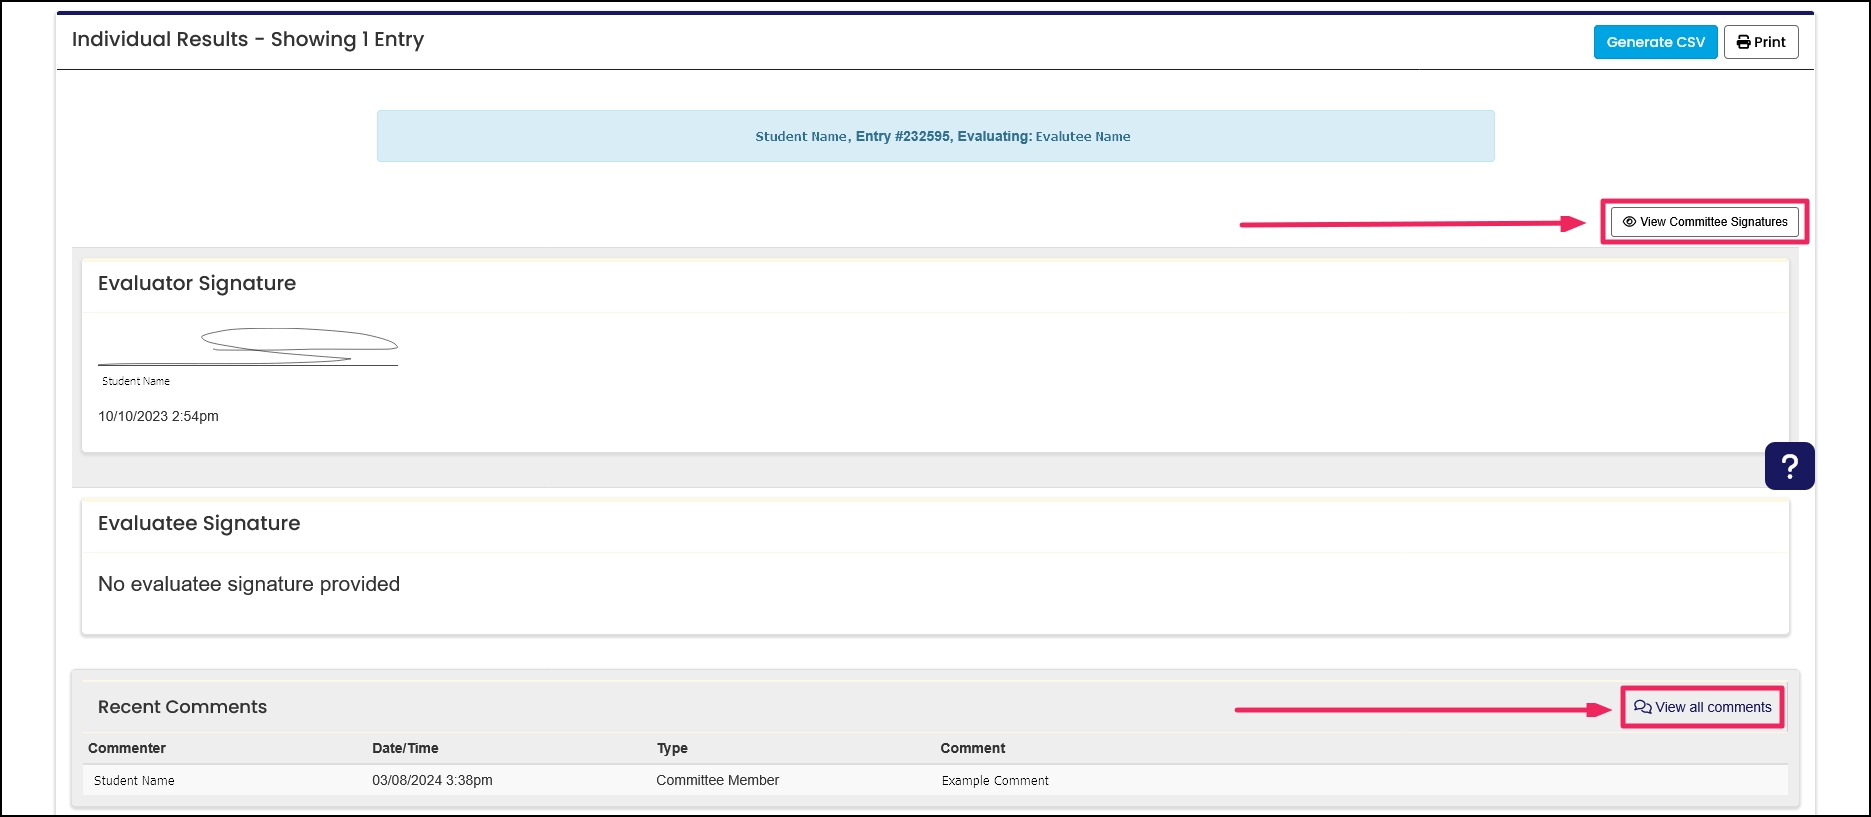
Task: Click the Comment column header
Action: (x=973, y=748)
